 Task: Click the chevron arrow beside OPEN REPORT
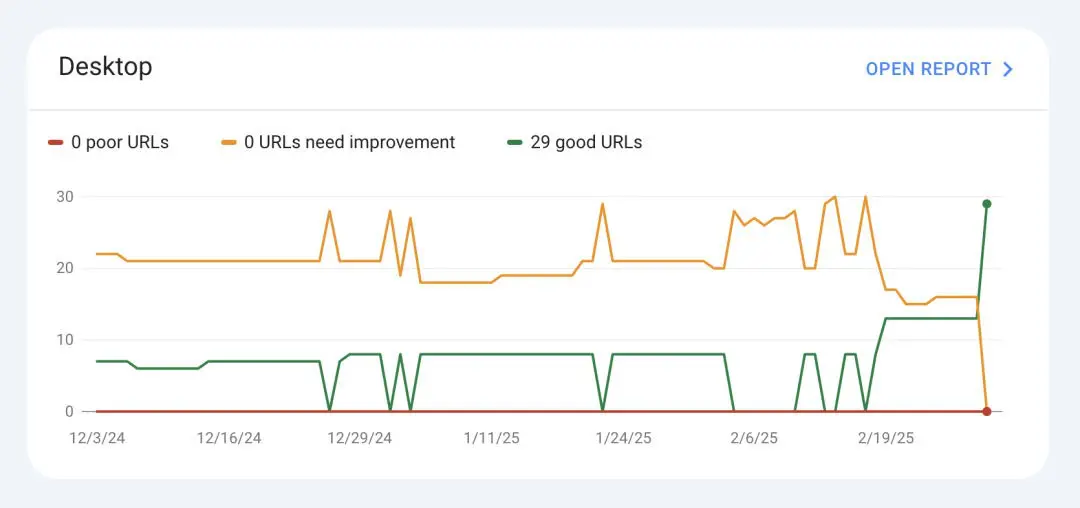[x=1008, y=69]
